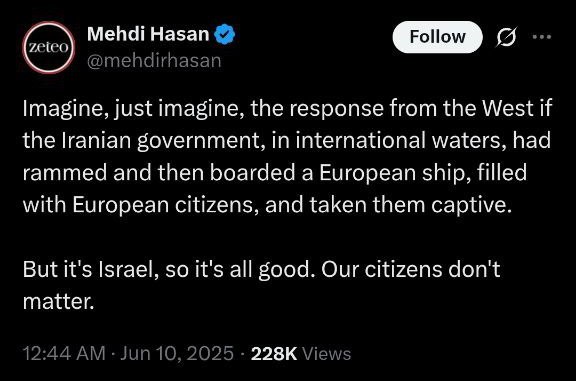The height and width of the screenshot is (381, 576).
Task: Open the Grok slashed-circle icon
Action: point(506,37)
